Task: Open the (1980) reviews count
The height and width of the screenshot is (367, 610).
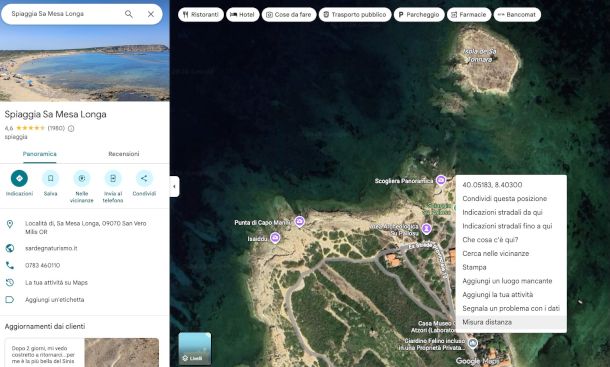Action: click(x=56, y=128)
